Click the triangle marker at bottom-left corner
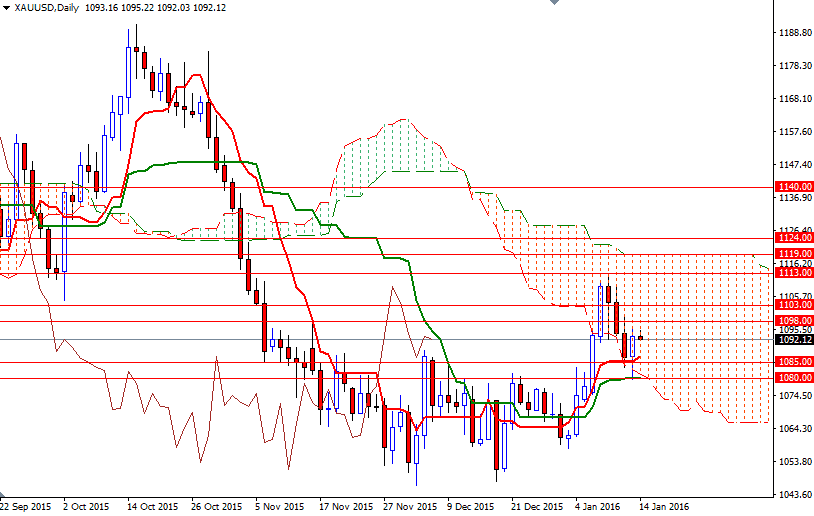 [2, 493]
